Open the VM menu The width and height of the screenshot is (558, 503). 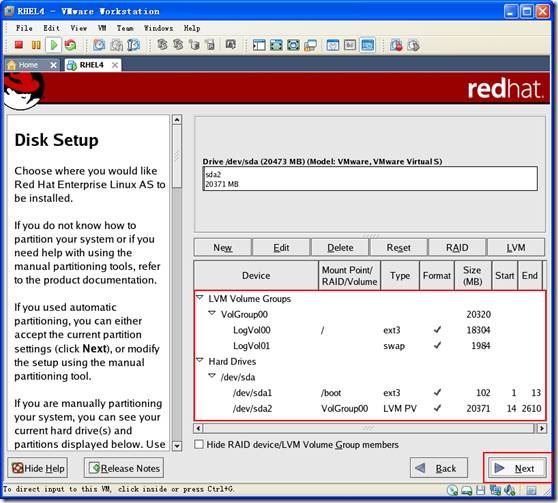[x=102, y=28]
